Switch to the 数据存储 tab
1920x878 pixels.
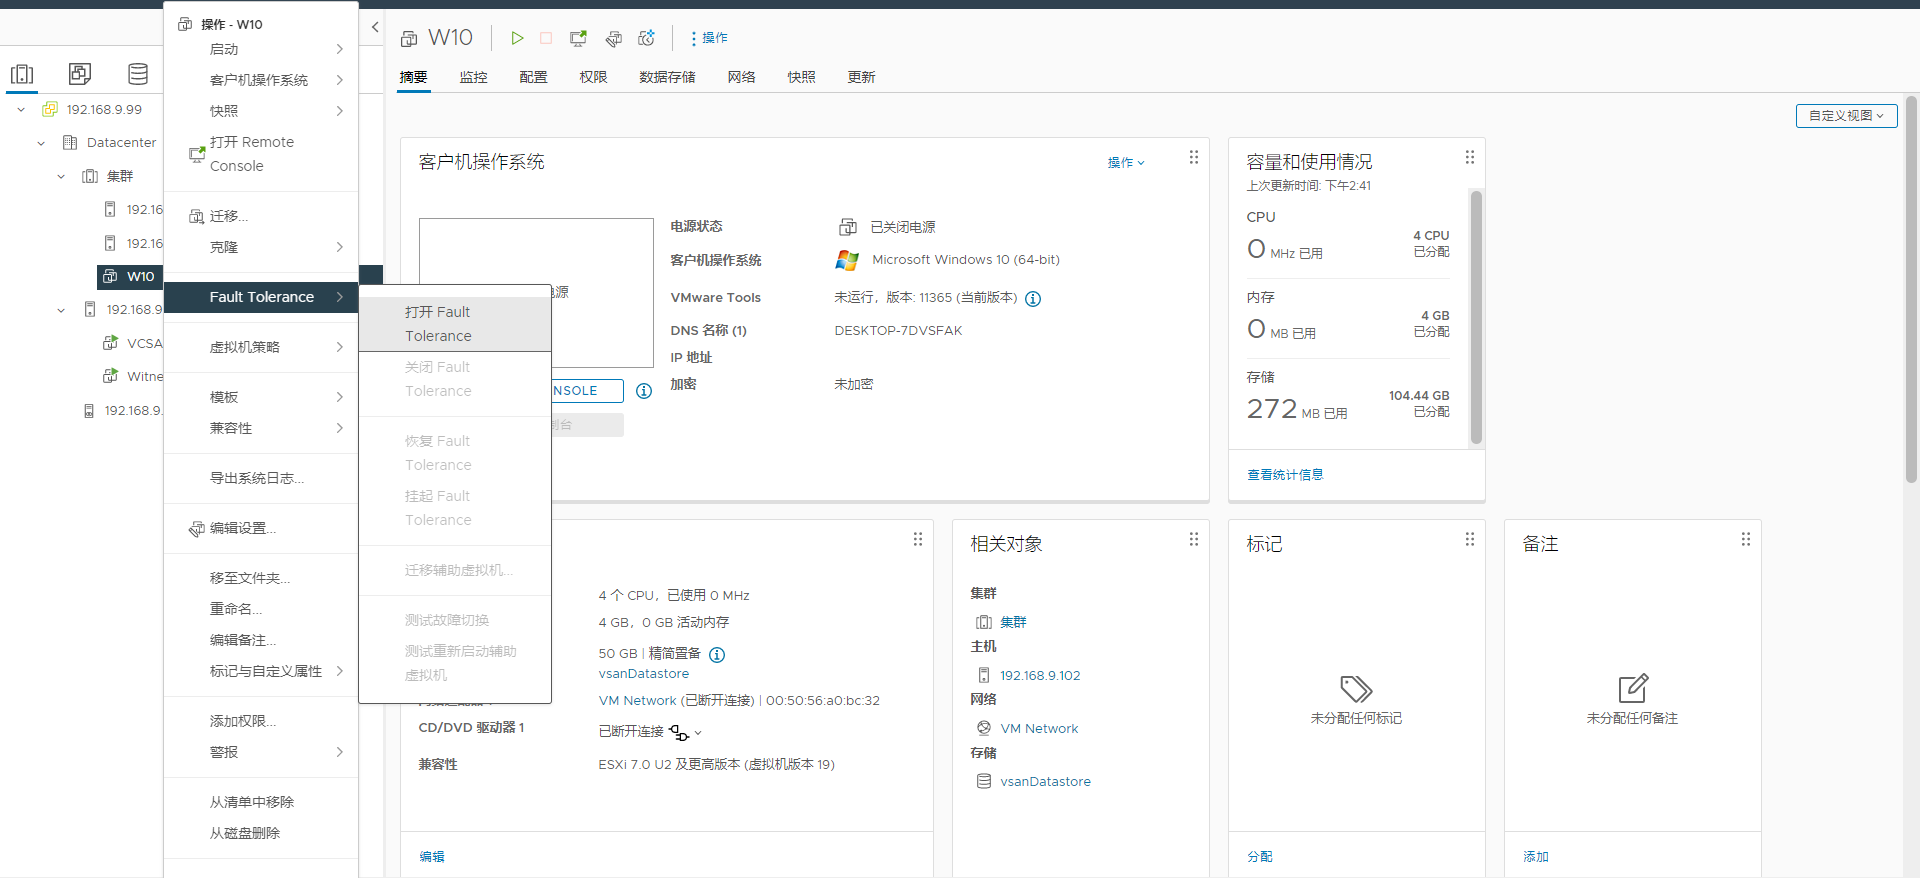[x=667, y=77]
